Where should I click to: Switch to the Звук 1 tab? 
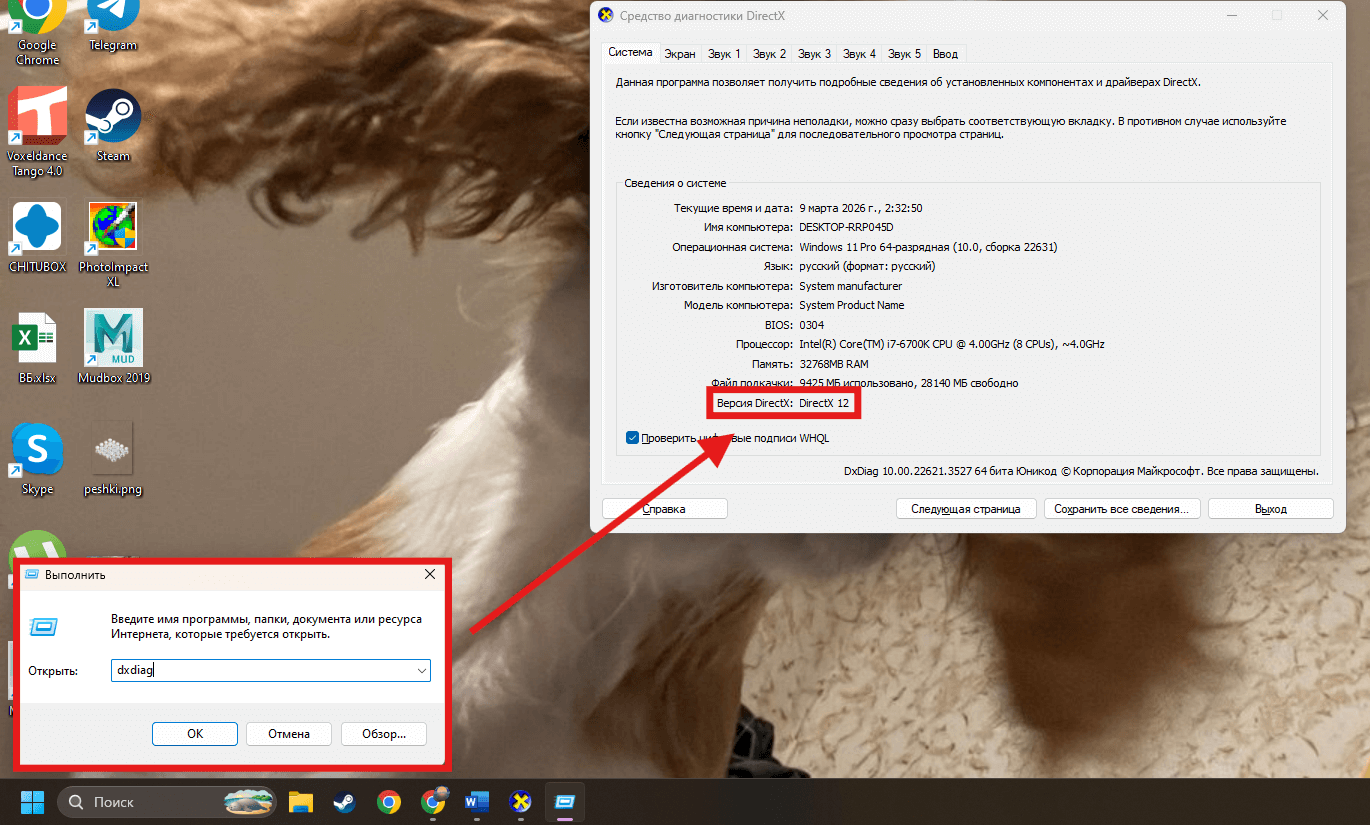click(x=724, y=54)
